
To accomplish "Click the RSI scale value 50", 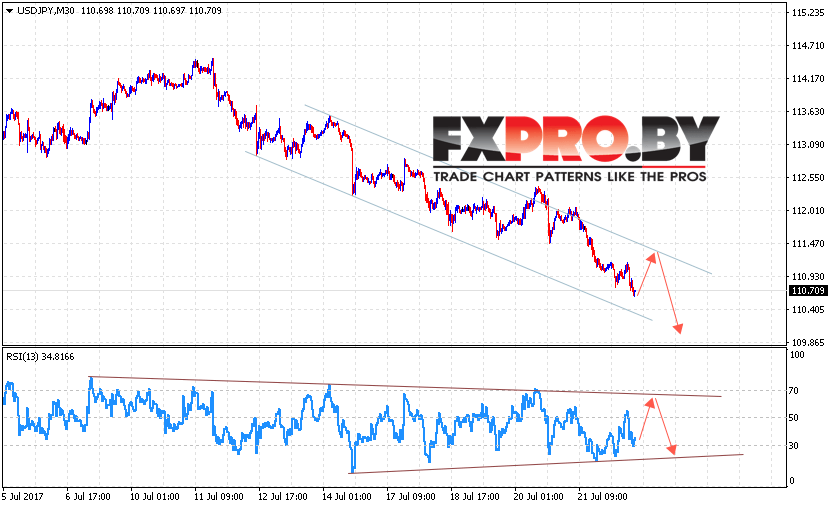I will (794, 418).
